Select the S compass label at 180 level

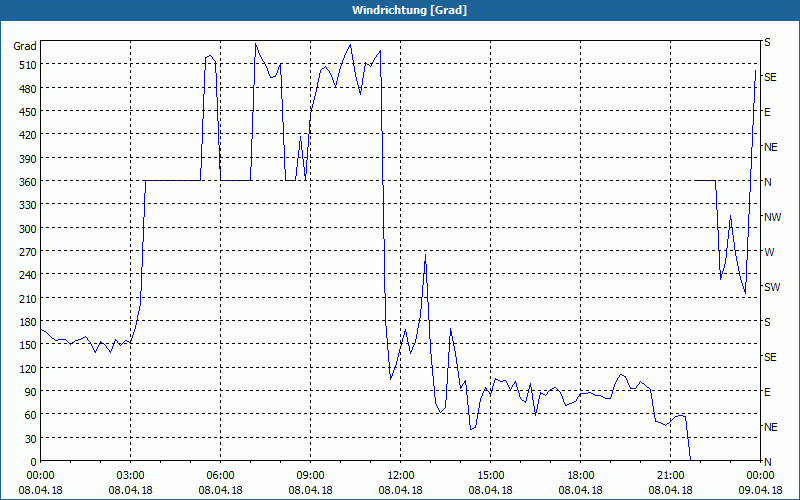point(767,322)
